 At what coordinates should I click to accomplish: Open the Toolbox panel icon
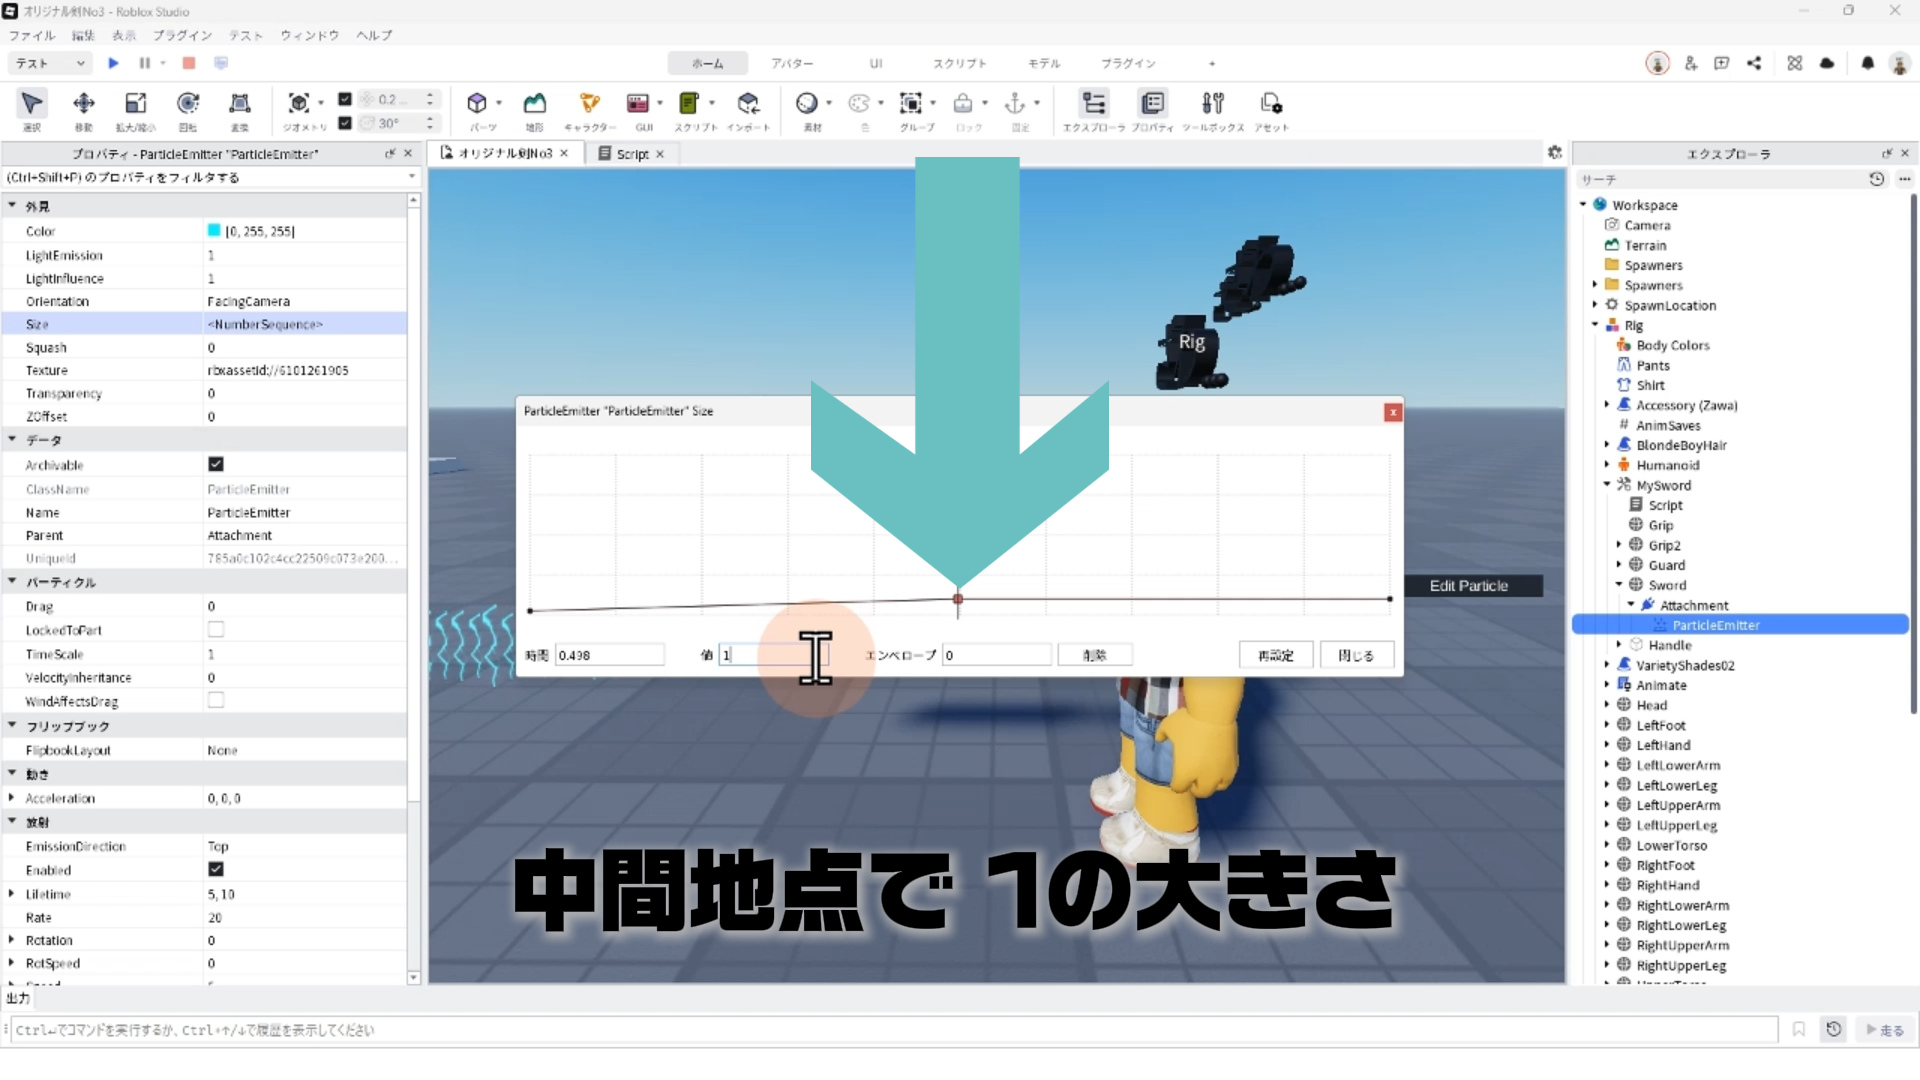click(1213, 104)
